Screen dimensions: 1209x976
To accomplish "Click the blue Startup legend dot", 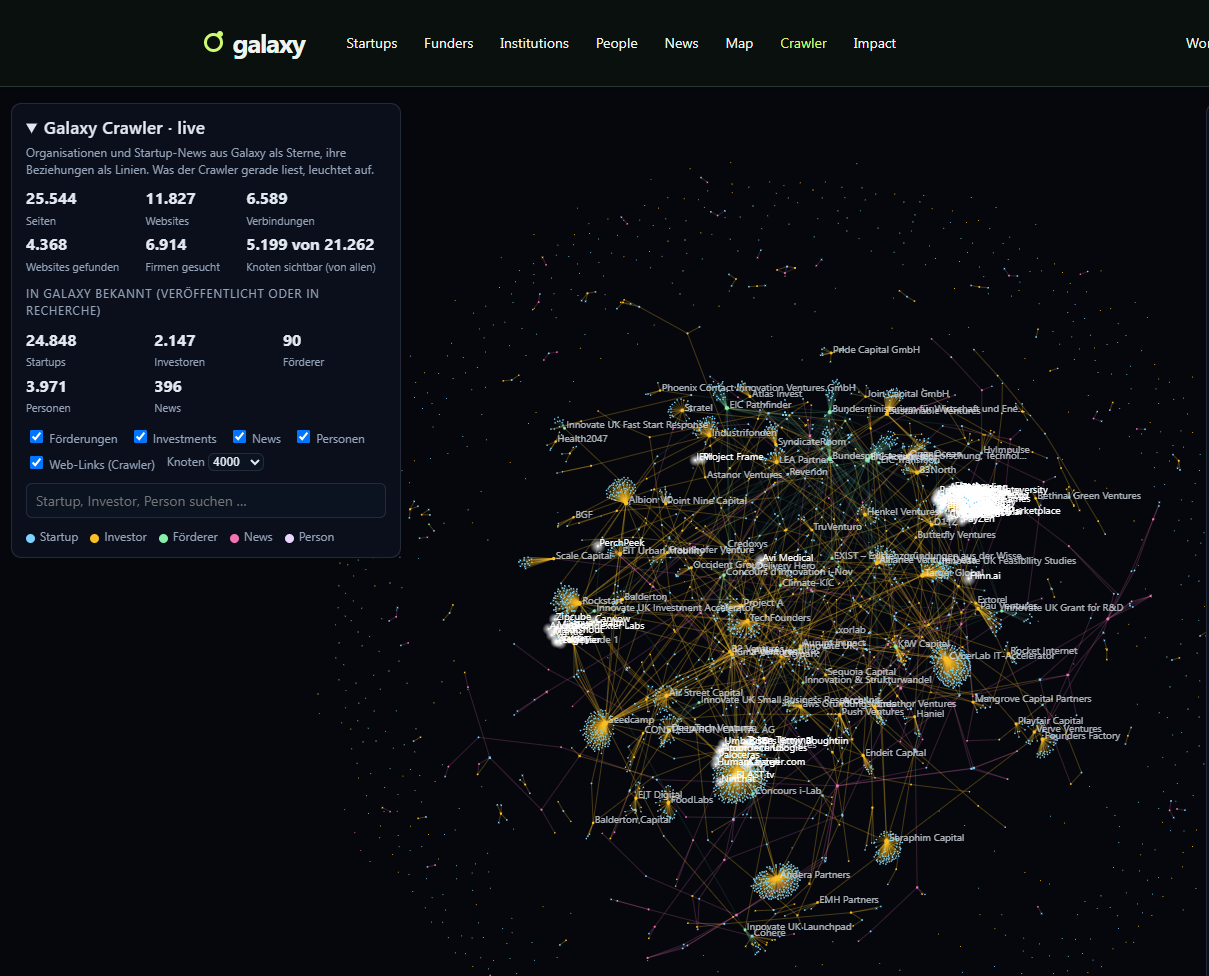I will [x=31, y=538].
